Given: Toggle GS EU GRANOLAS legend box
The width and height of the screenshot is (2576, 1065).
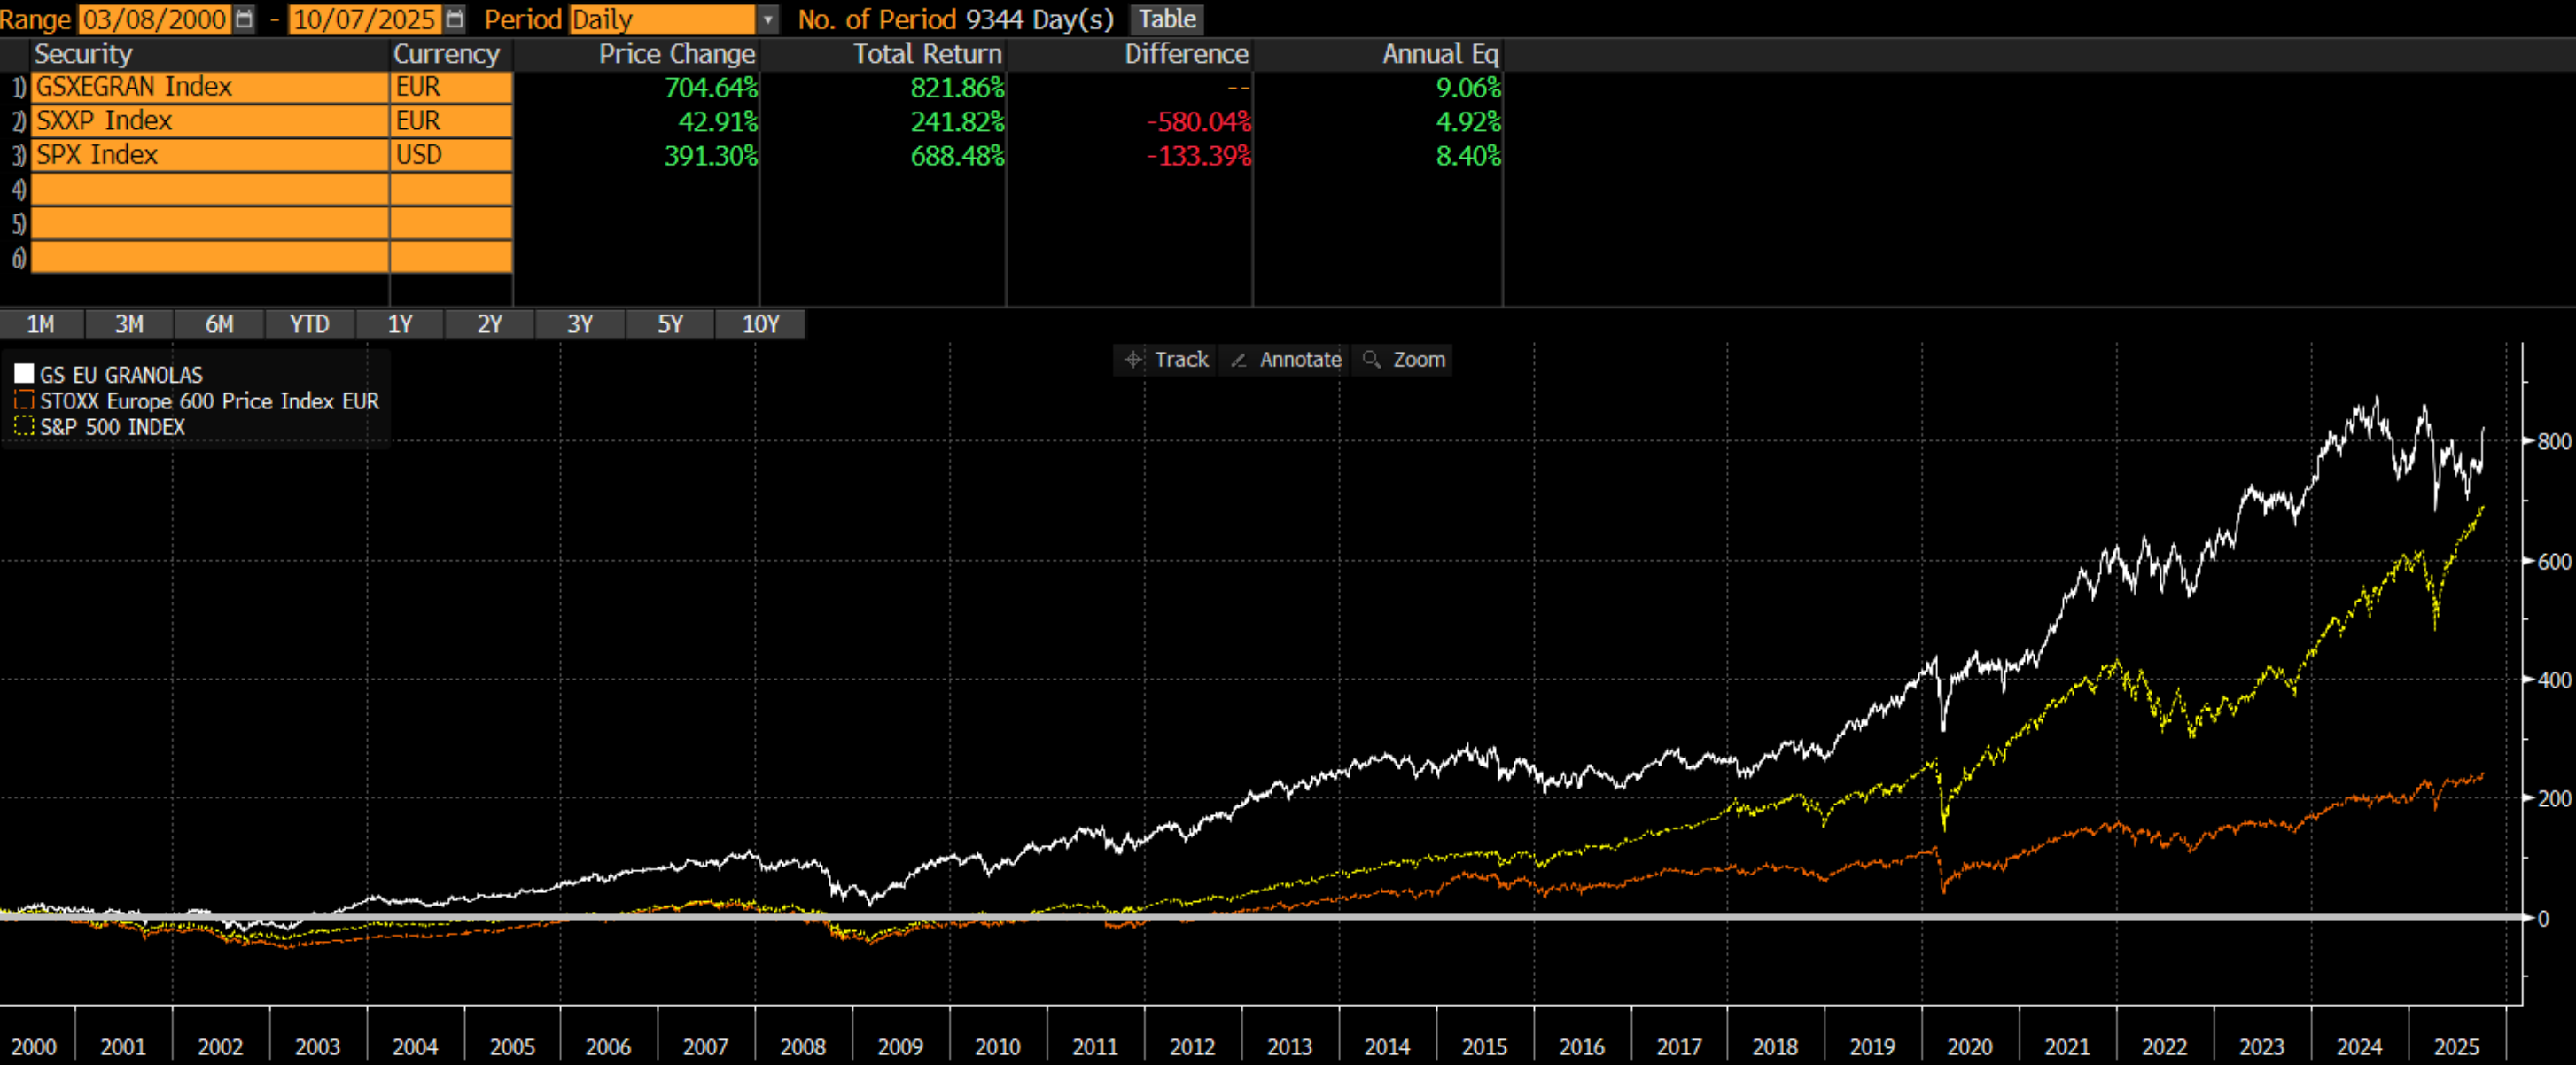Looking at the screenshot, I should (24, 374).
